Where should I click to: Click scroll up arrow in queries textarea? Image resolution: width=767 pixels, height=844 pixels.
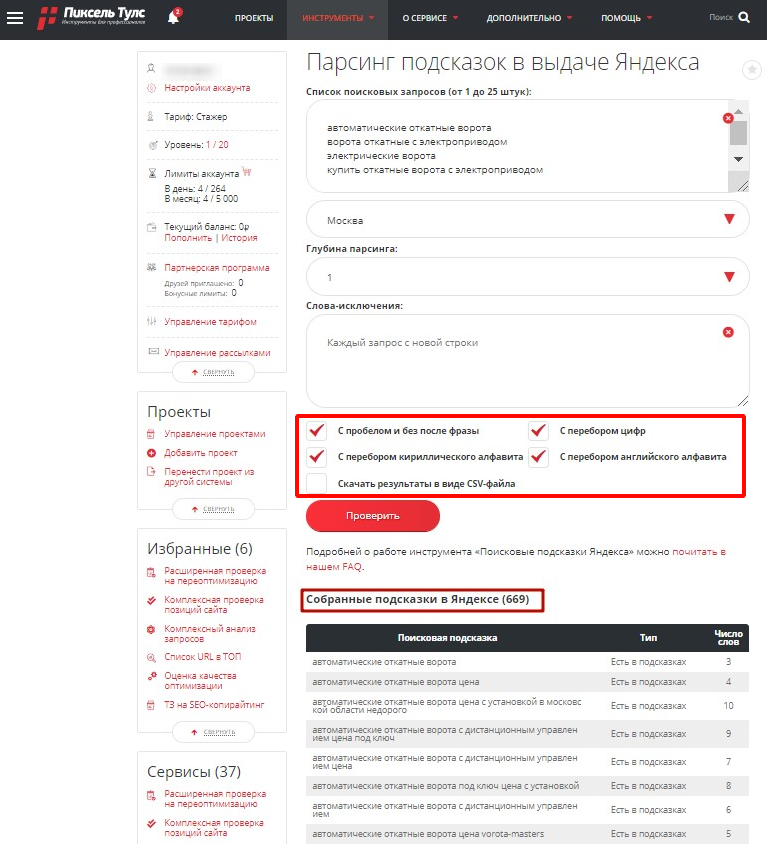(738, 111)
